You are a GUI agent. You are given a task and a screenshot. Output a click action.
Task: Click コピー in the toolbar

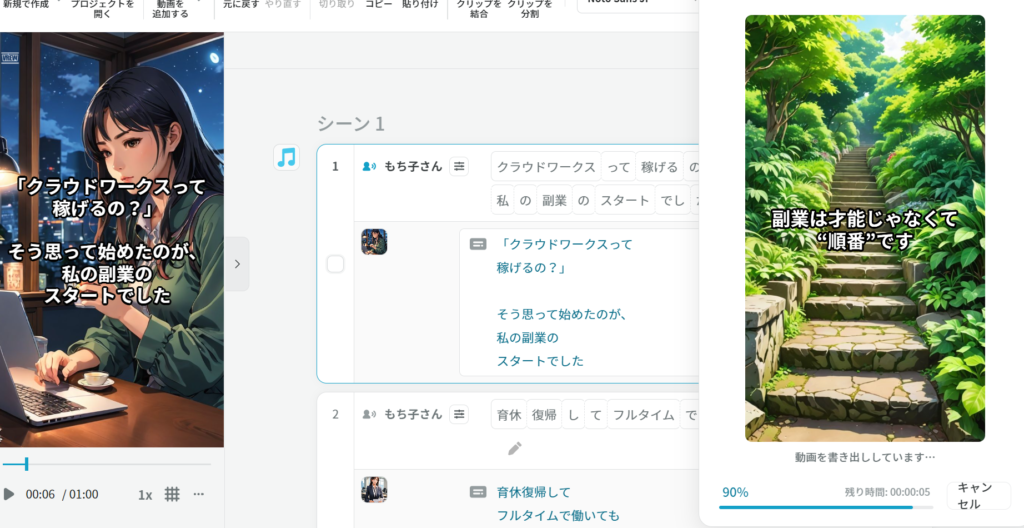tap(379, 5)
